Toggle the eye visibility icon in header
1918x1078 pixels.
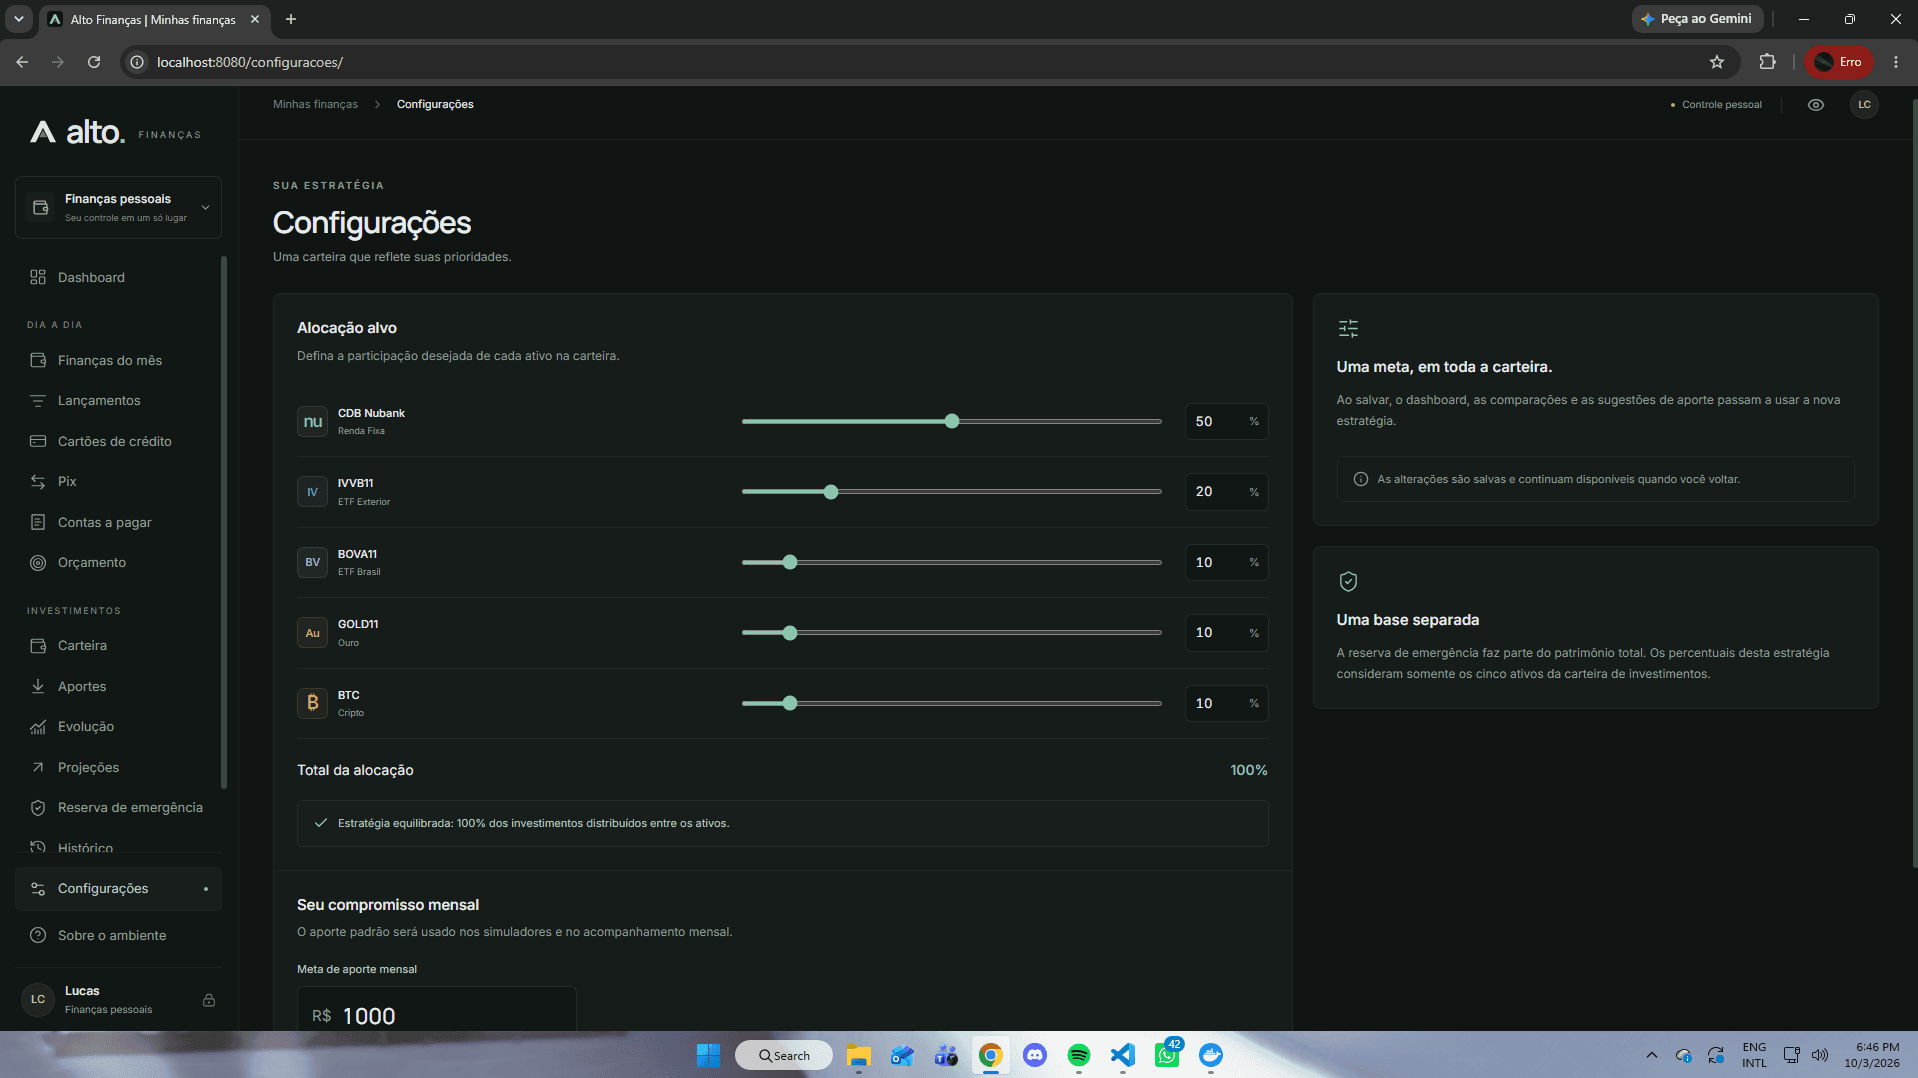(1816, 105)
